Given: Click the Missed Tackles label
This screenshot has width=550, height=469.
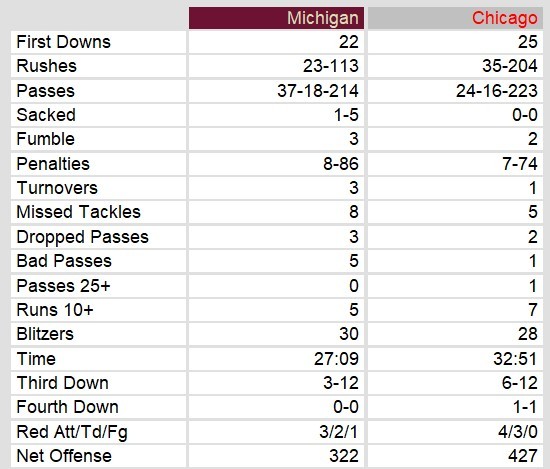Looking at the screenshot, I should 79,212.
